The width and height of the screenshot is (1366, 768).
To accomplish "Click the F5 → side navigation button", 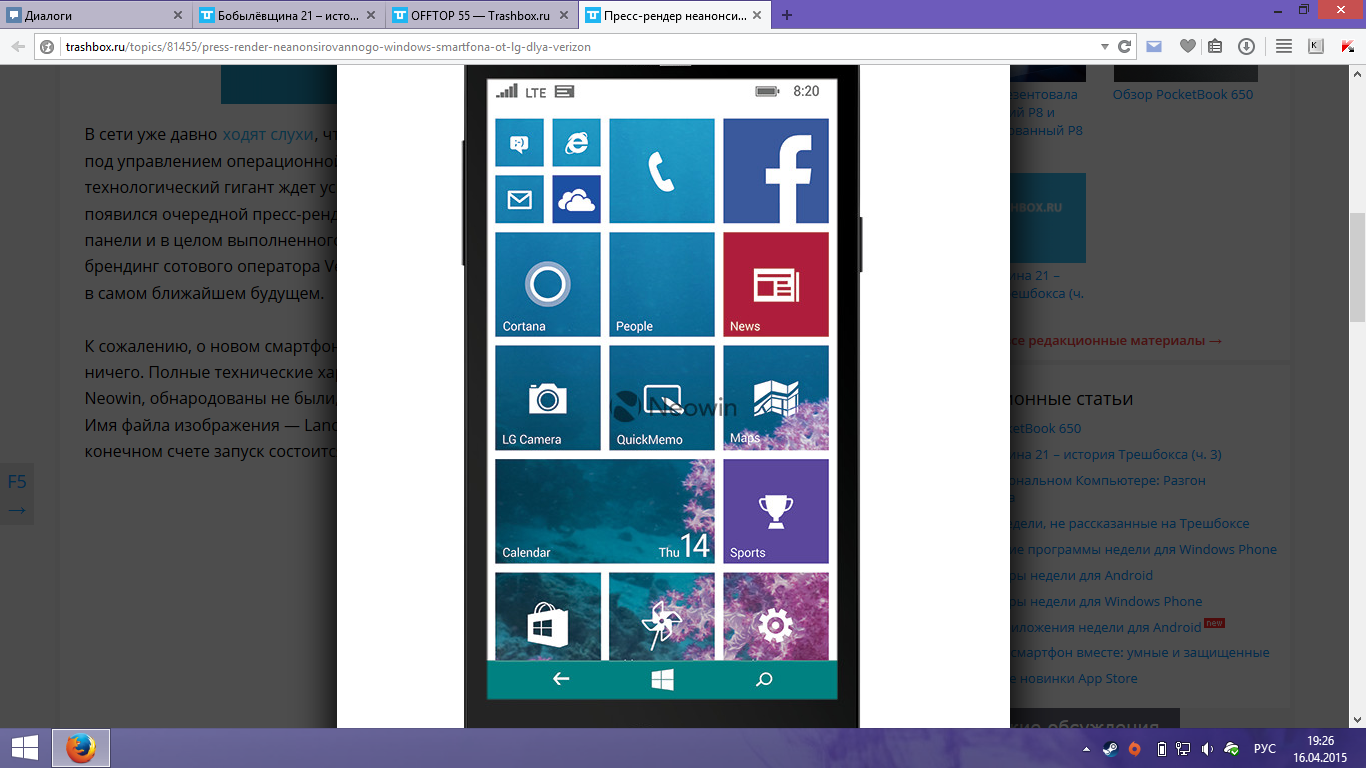I will [17, 496].
